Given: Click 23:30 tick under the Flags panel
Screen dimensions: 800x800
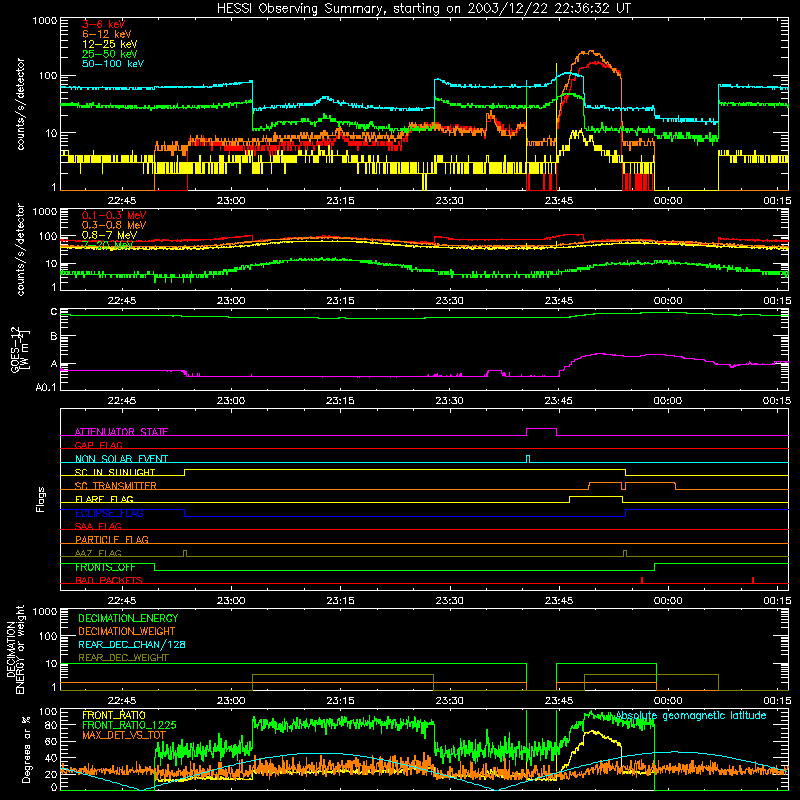Looking at the screenshot, I should 449,601.
